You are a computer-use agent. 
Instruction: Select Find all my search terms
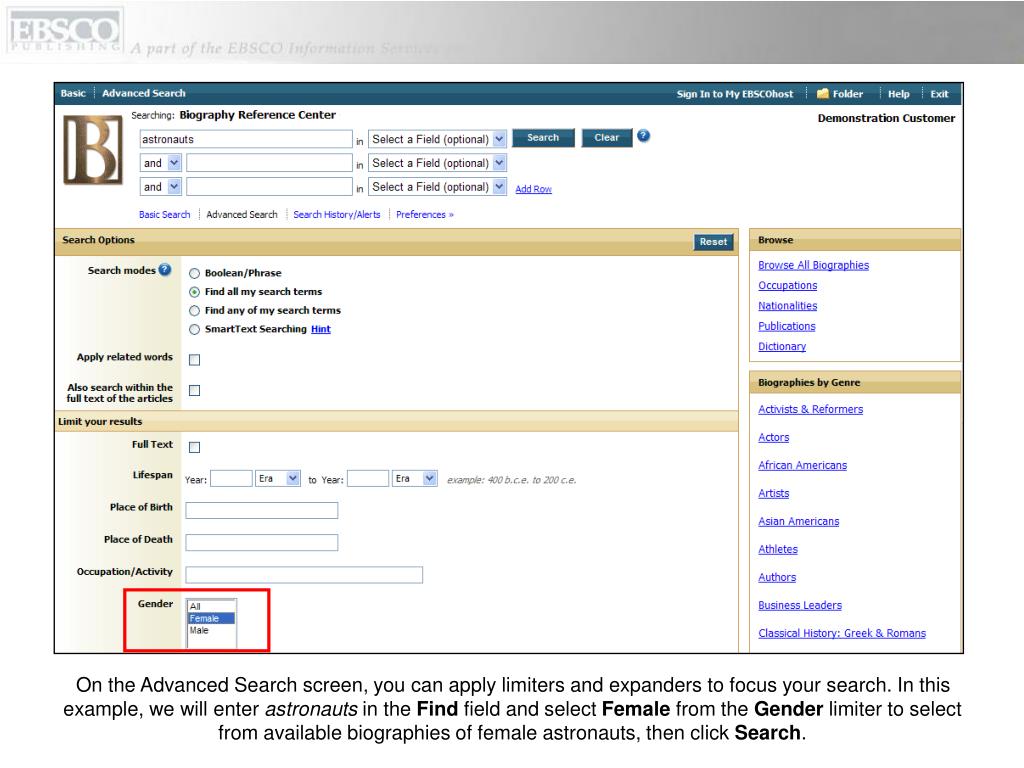tap(194, 292)
